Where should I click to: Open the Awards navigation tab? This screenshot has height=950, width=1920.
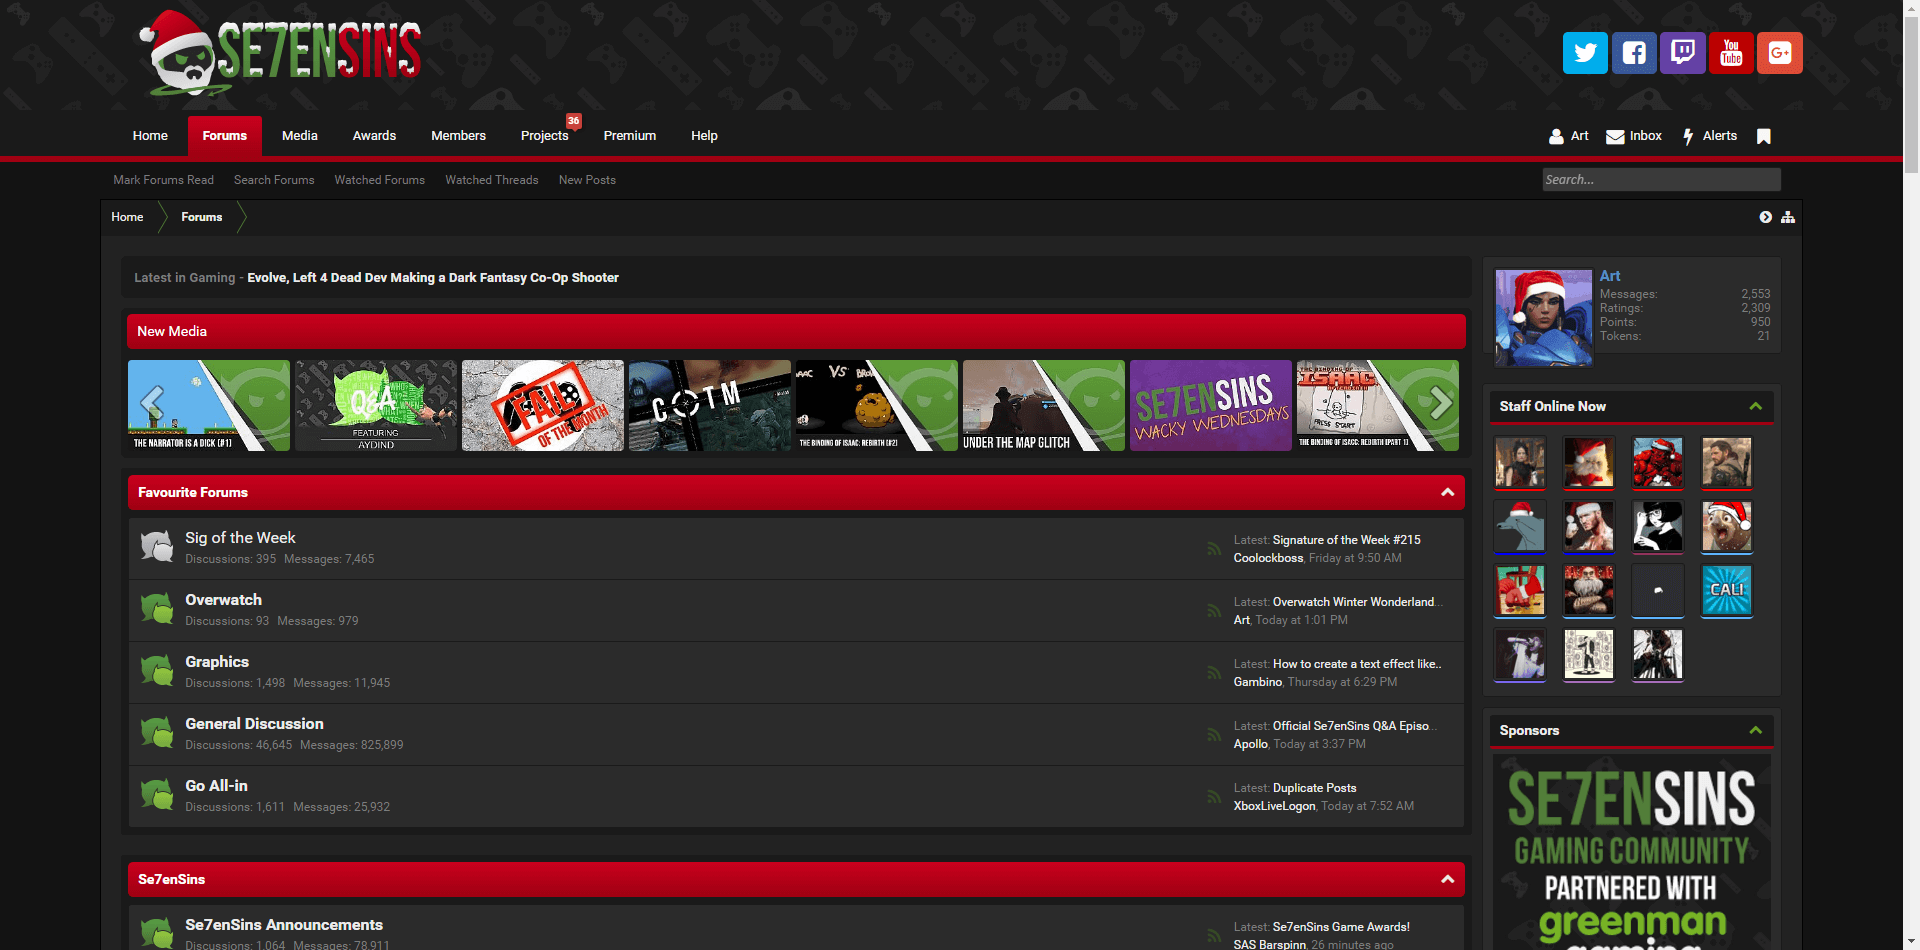click(x=374, y=136)
